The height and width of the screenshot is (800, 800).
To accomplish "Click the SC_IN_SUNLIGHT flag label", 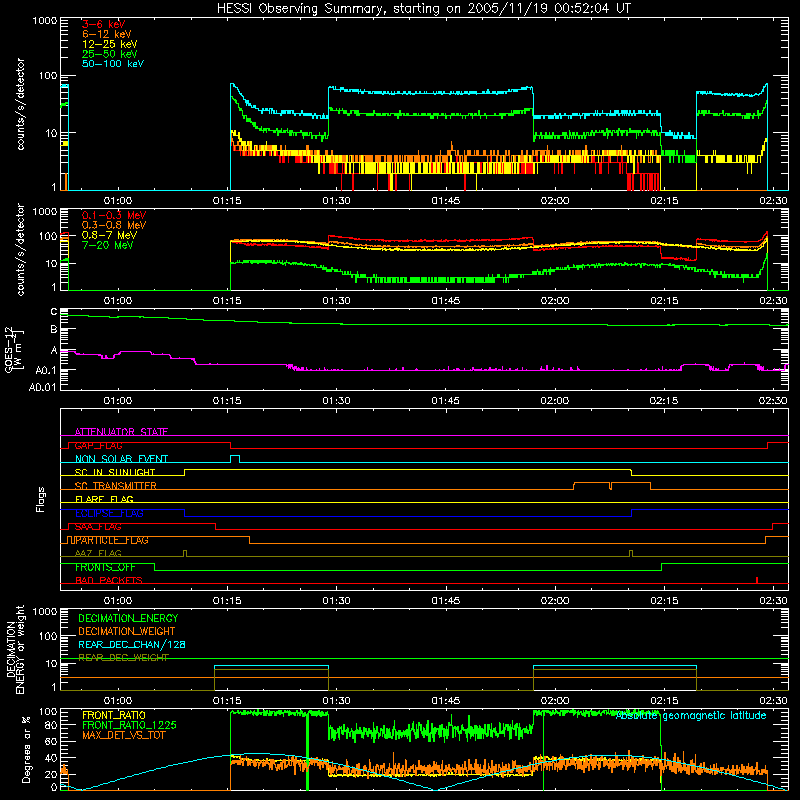I will [115, 472].
